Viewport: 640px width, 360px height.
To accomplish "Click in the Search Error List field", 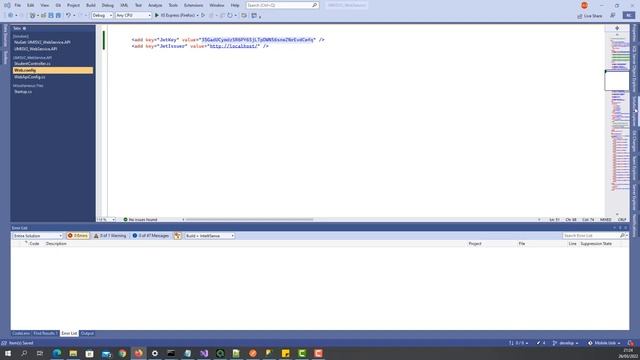I will coord(591,236).
